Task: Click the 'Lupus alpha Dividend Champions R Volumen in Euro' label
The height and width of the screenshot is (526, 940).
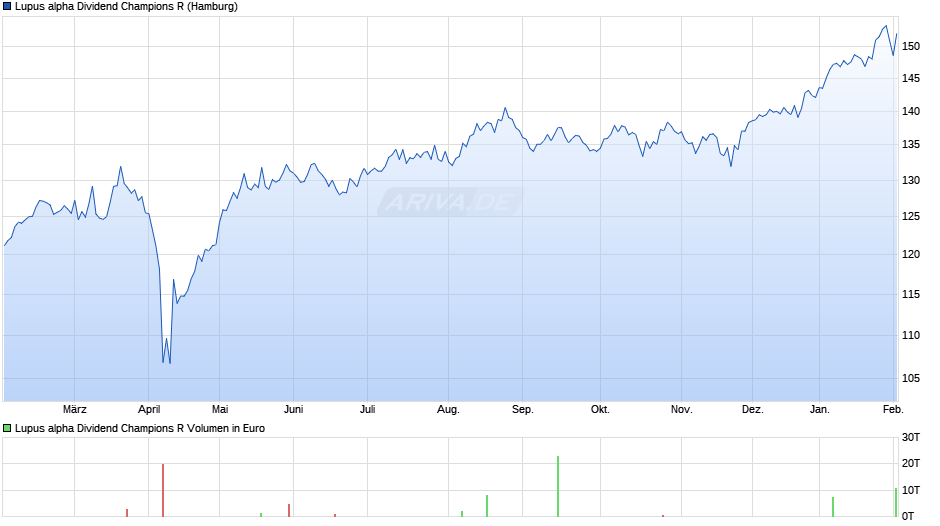Action: [140, 428]
